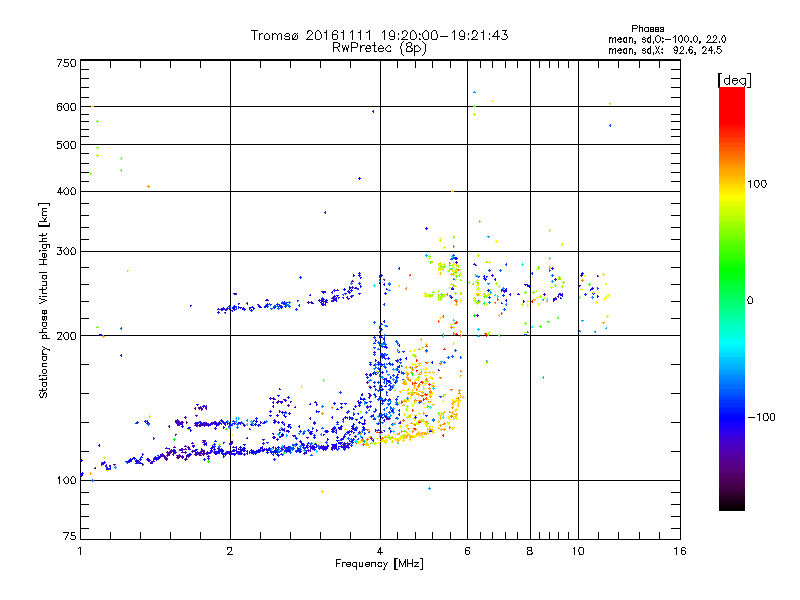Viewport: 800px width, 600px height.
Task: Click the y-axis tick label '600'
Action: coord(66,107)
